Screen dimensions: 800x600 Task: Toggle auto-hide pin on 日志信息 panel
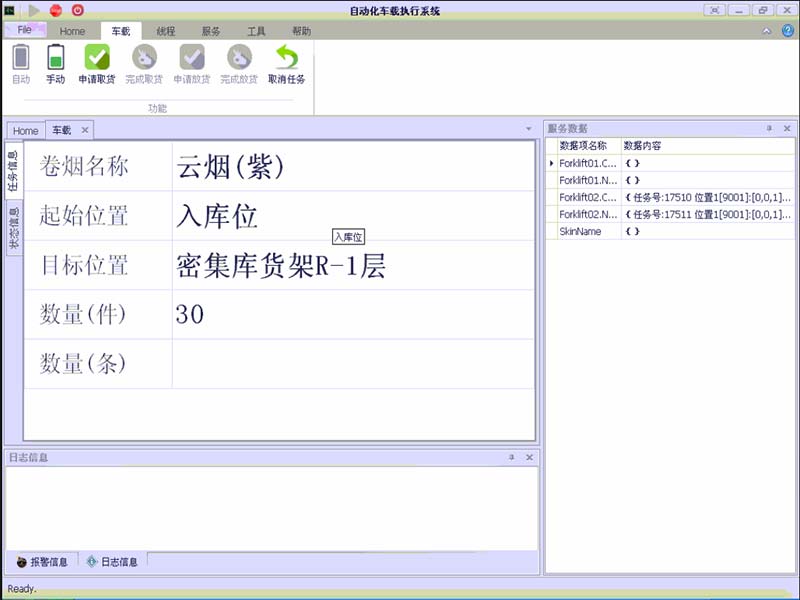point(512,457)
